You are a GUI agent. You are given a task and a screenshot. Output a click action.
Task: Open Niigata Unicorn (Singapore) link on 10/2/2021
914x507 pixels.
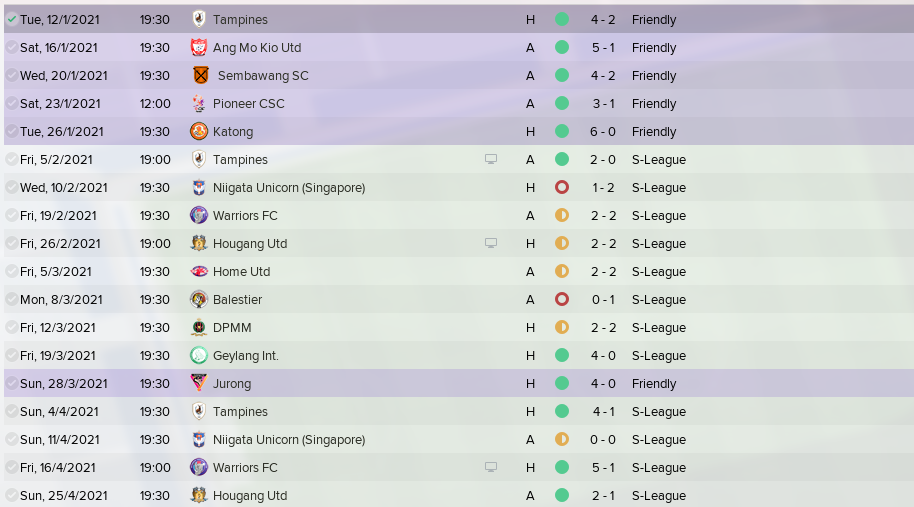coord(289,188)
